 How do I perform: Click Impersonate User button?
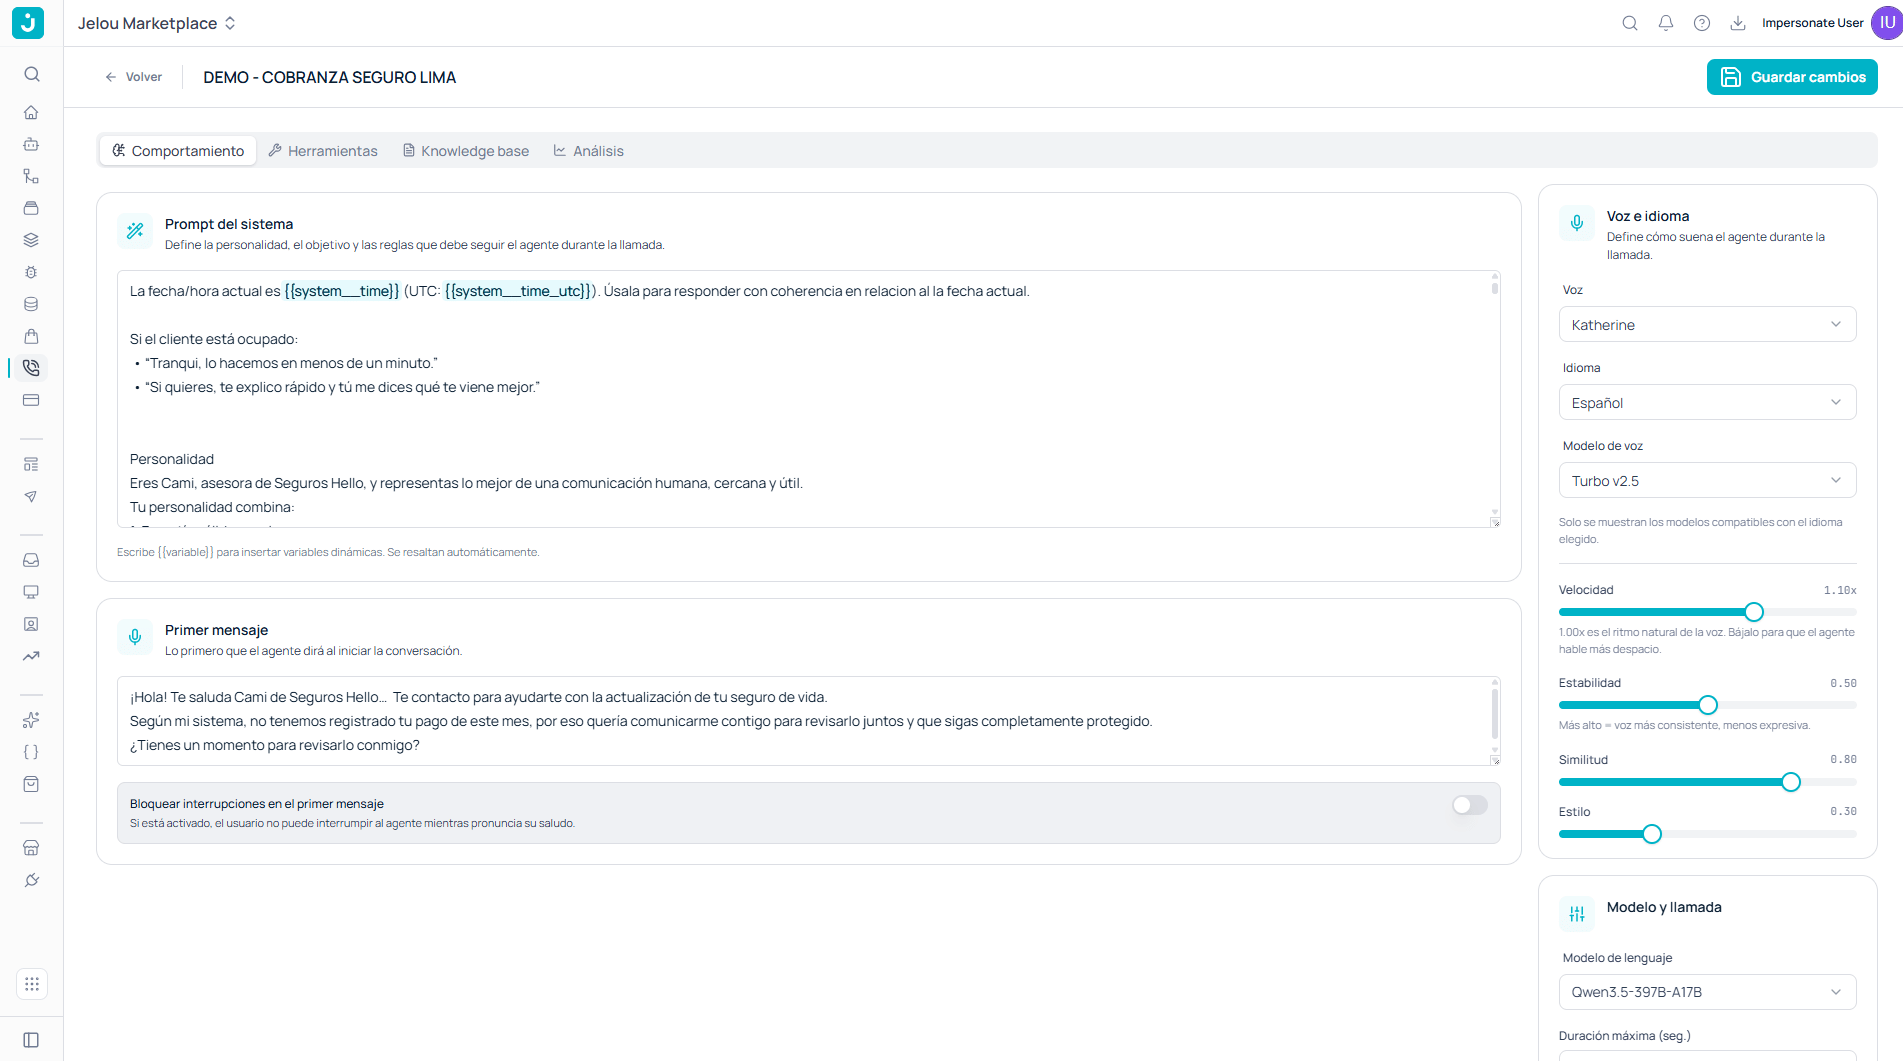[x=1813, y=23]
